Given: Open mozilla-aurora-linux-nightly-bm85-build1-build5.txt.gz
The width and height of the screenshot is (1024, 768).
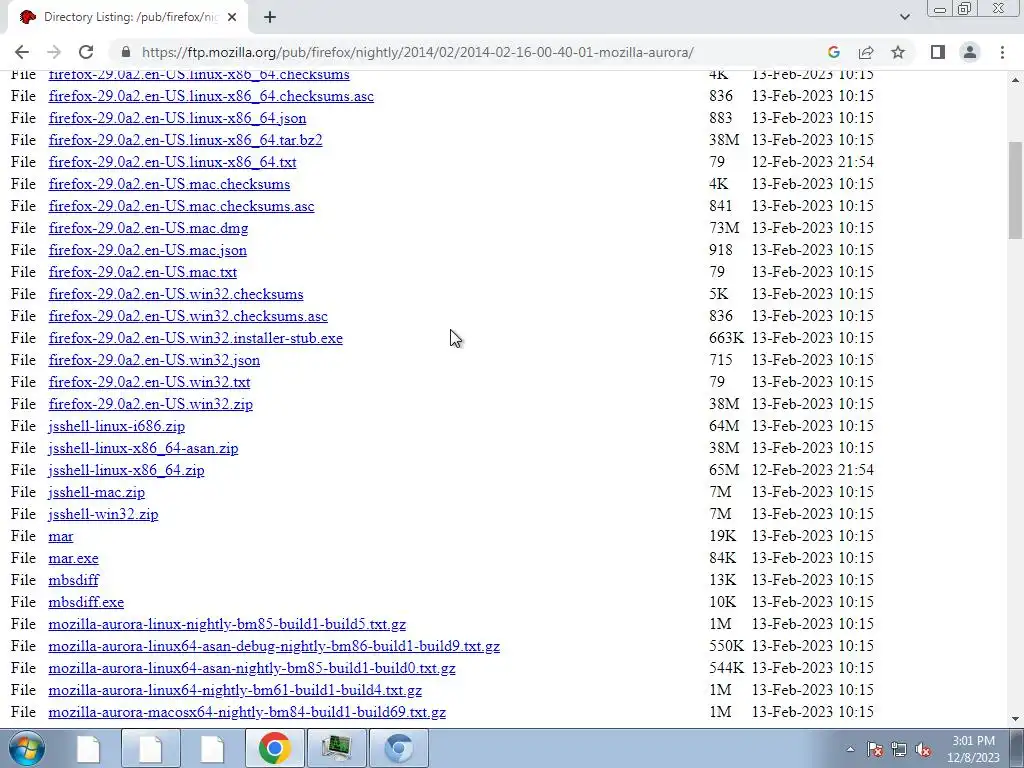Looking at the screenshot, I should pos(227,624).
